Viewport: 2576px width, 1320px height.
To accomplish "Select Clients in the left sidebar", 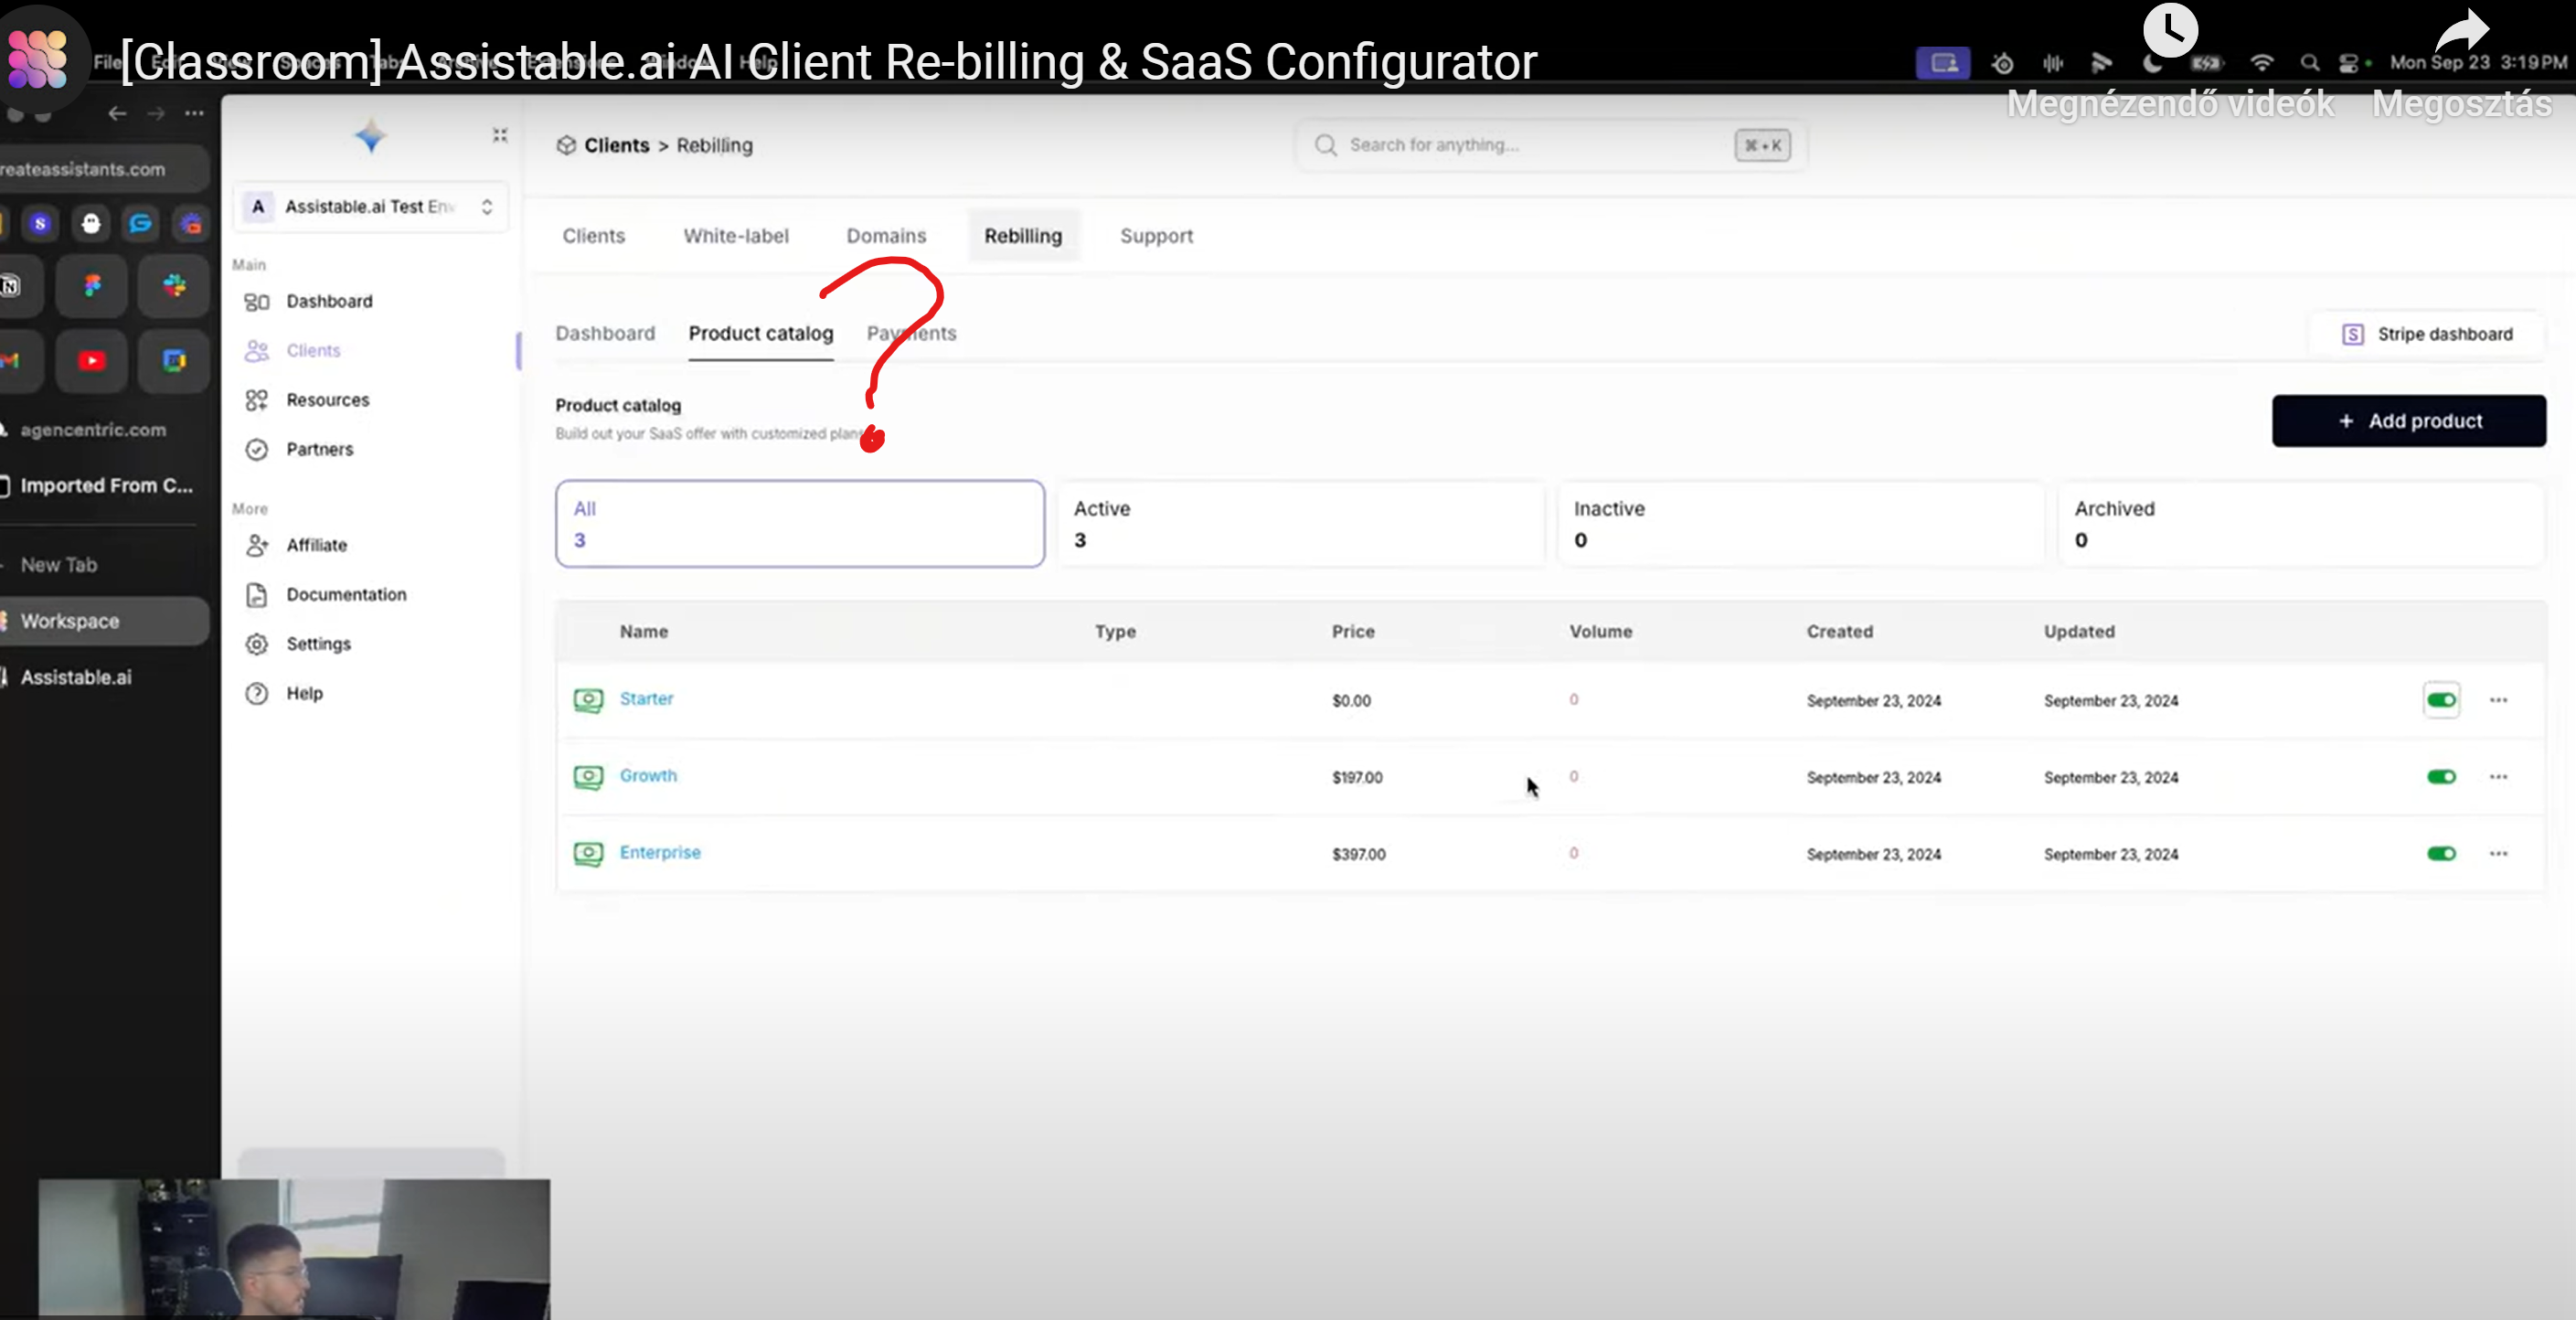I will 257,350.
